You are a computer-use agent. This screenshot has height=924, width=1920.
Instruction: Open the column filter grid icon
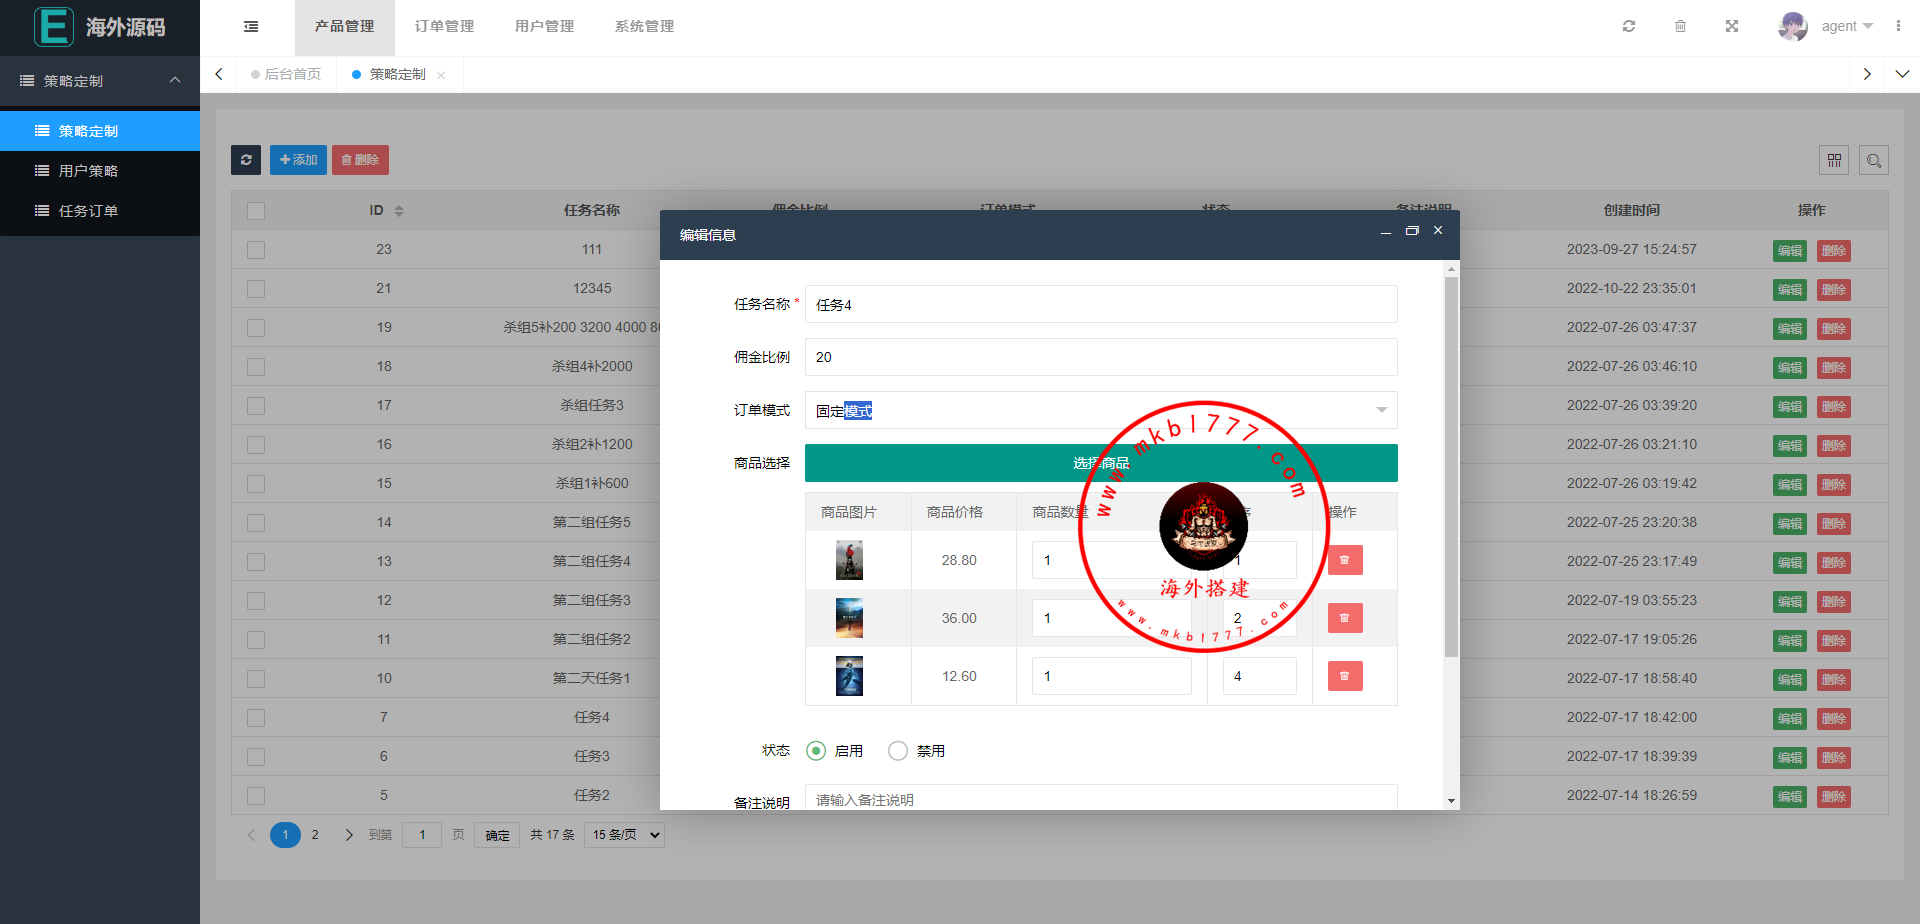click(x=1834, y=160)
